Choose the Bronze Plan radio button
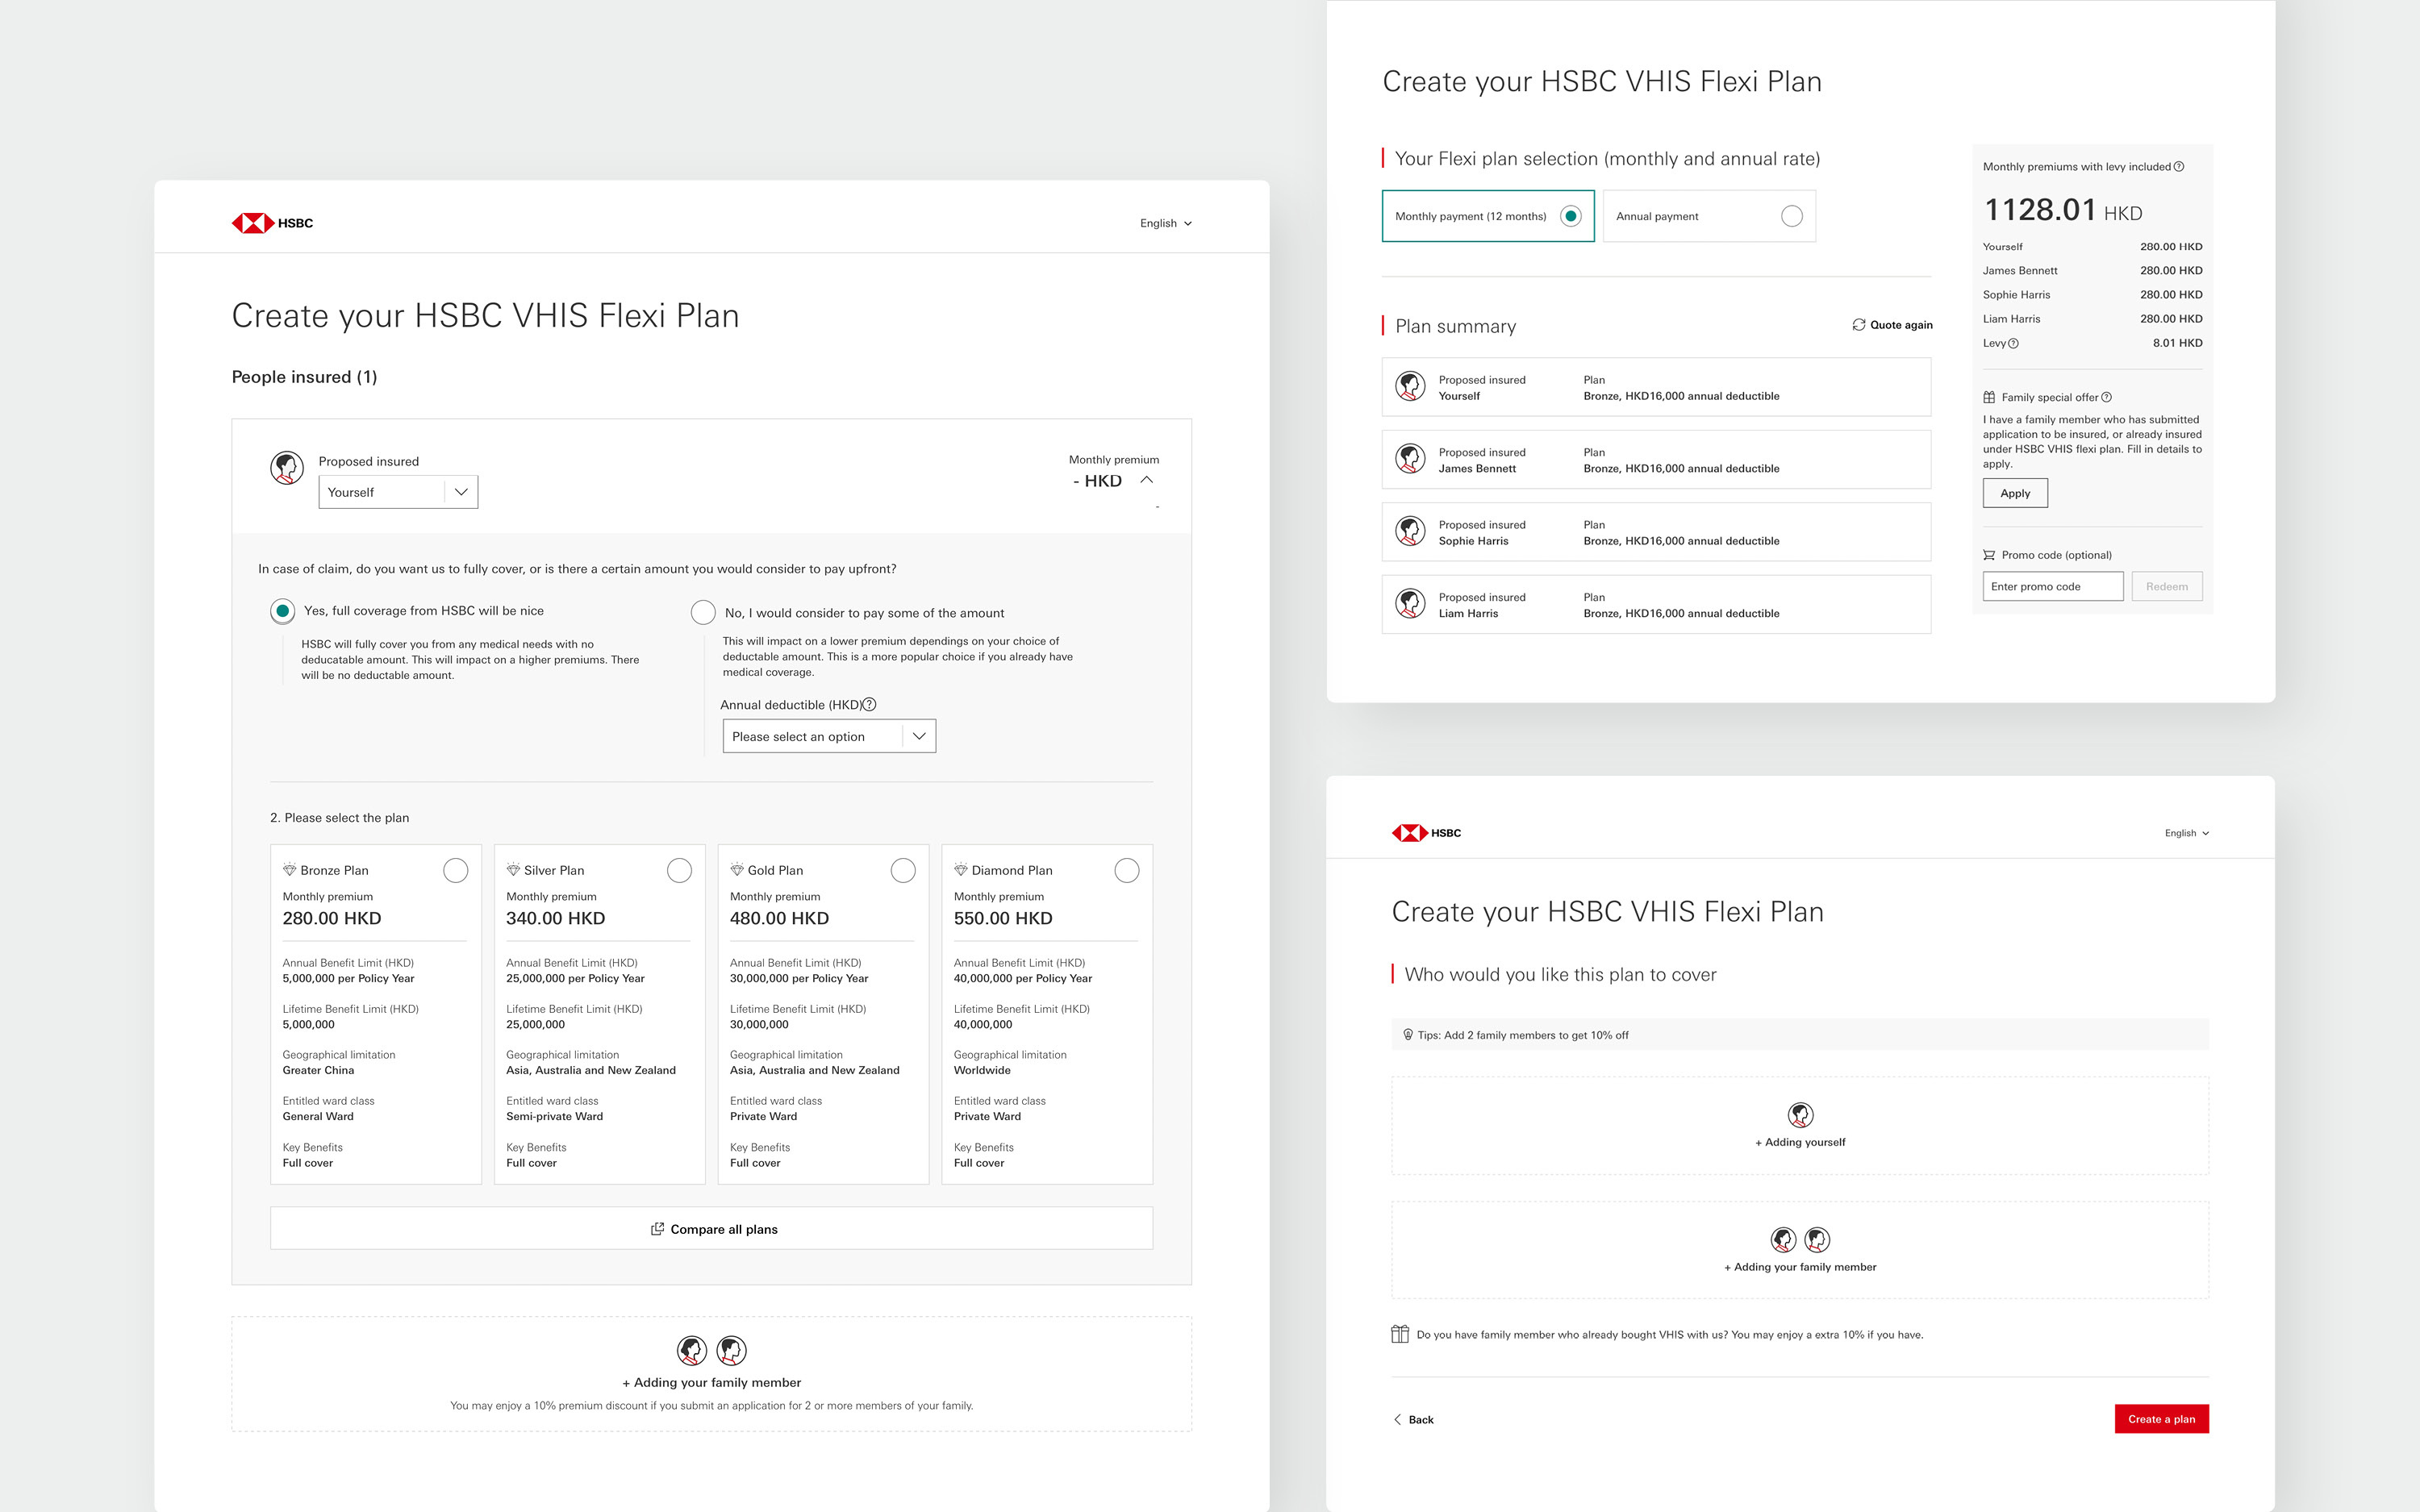Screen dimensions: 2420x1512 [455, 870]
